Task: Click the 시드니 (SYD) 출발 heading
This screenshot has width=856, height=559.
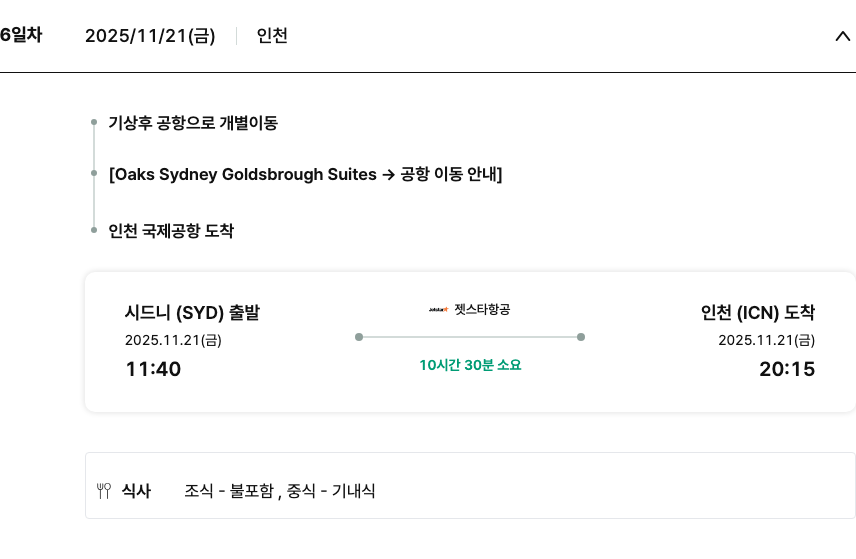Action: [x=192, y=312]
